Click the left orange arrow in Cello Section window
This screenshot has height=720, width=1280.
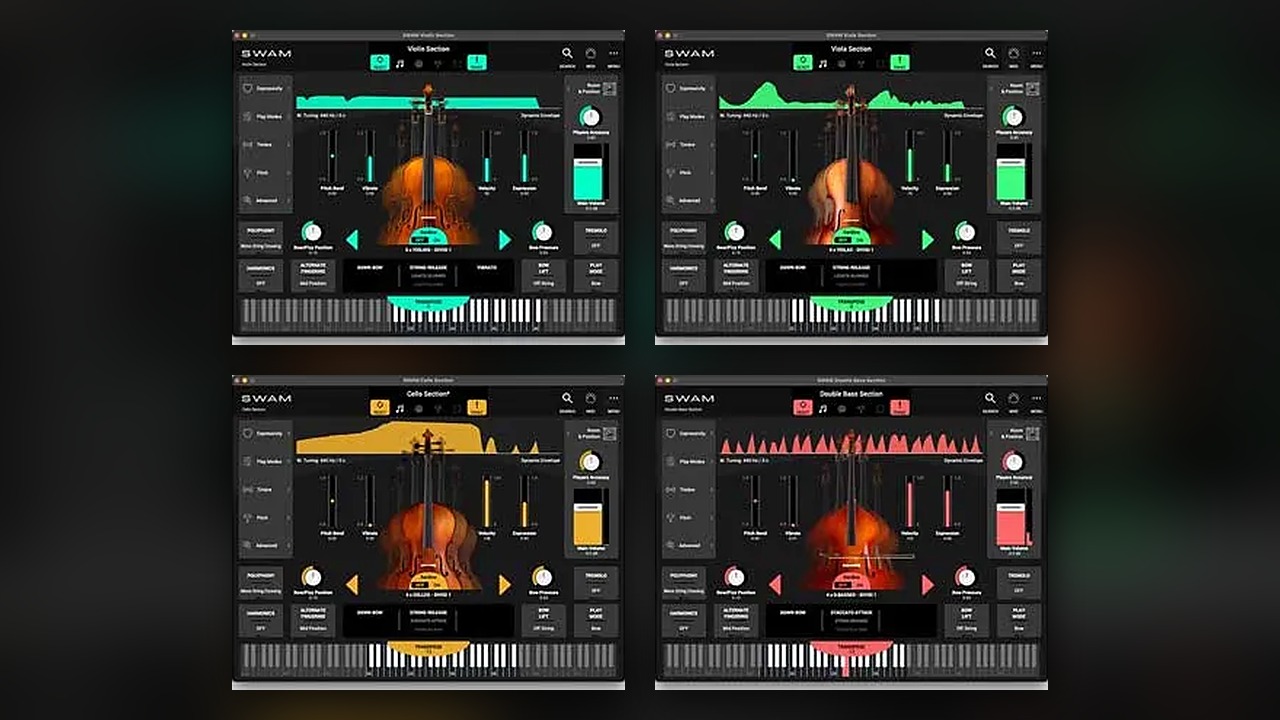point(352,585)
